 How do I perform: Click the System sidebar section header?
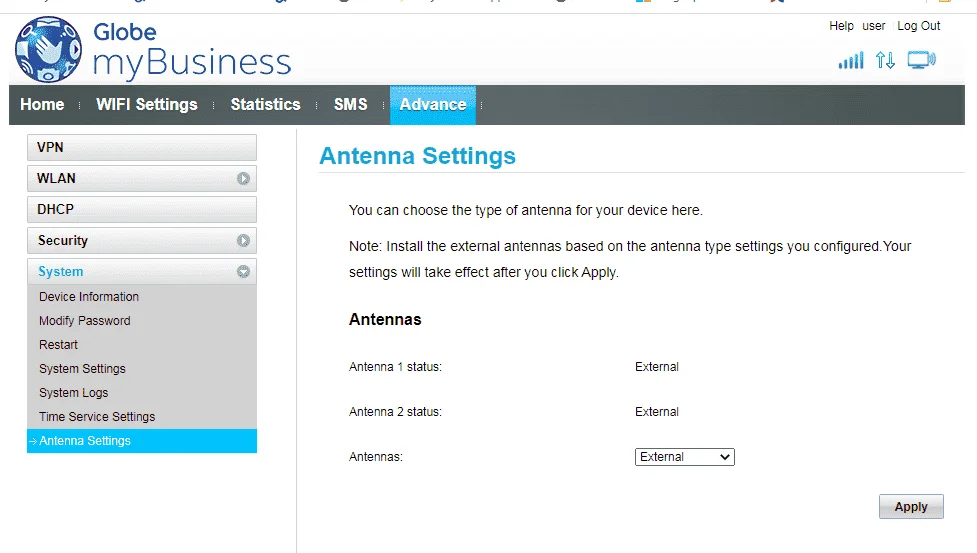click(142, 272)
